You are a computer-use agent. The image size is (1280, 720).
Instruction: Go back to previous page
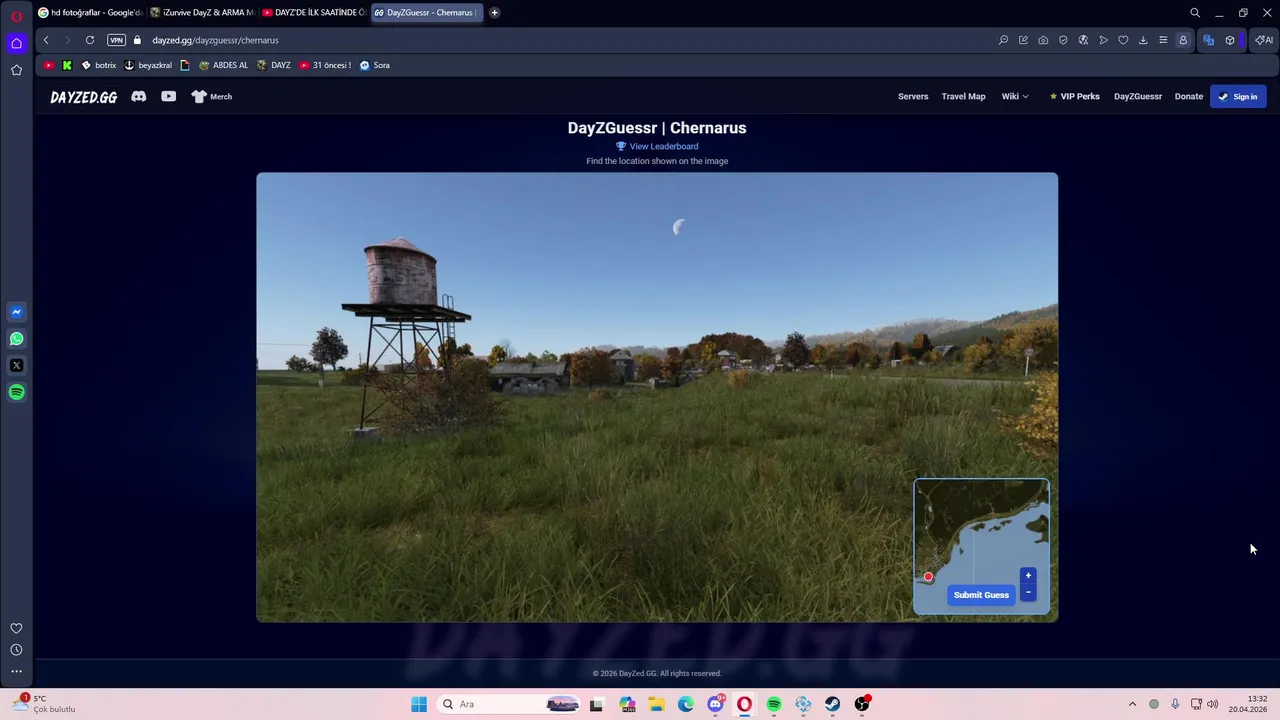(x=46, y=40)
